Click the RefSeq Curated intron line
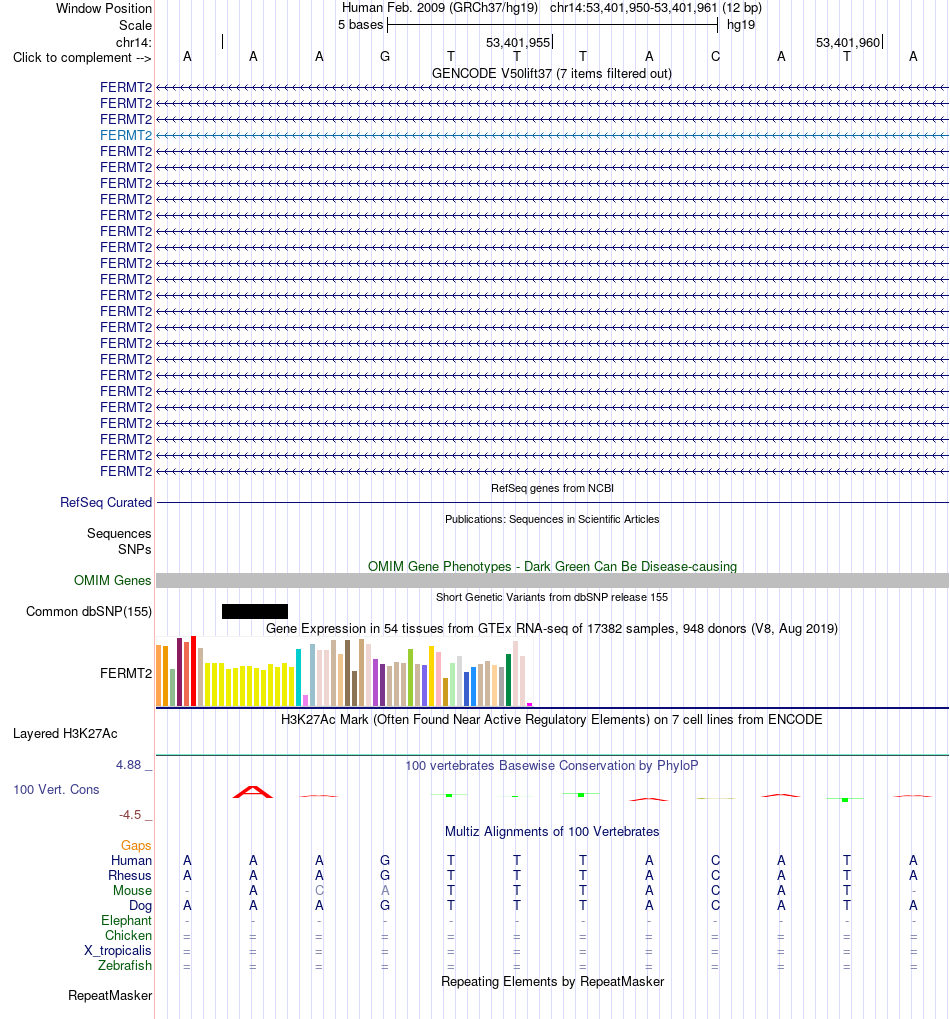This screenshot has width=950, height=1019. (552, 502)
